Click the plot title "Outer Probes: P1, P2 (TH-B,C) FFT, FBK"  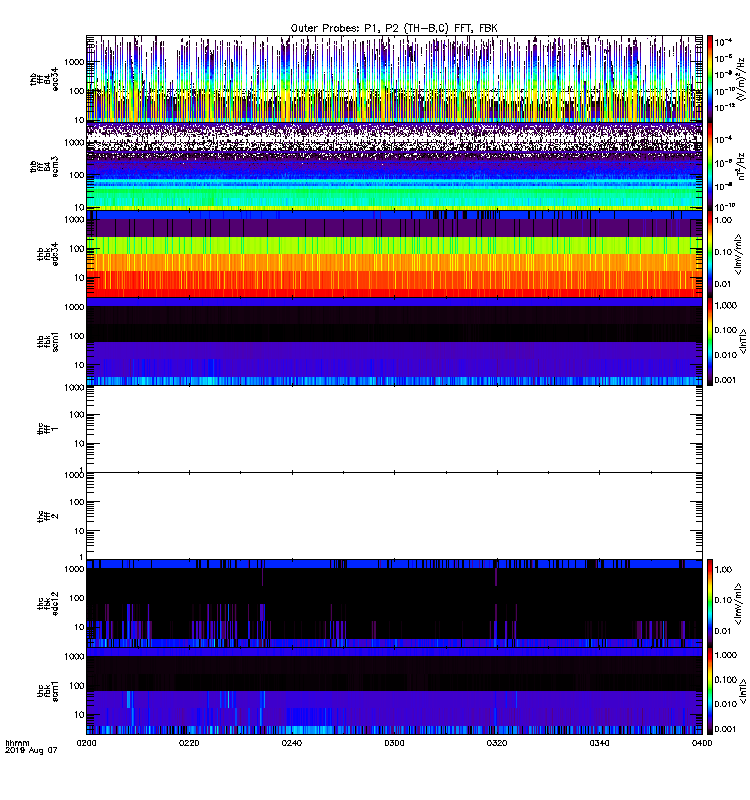point(394,28)
